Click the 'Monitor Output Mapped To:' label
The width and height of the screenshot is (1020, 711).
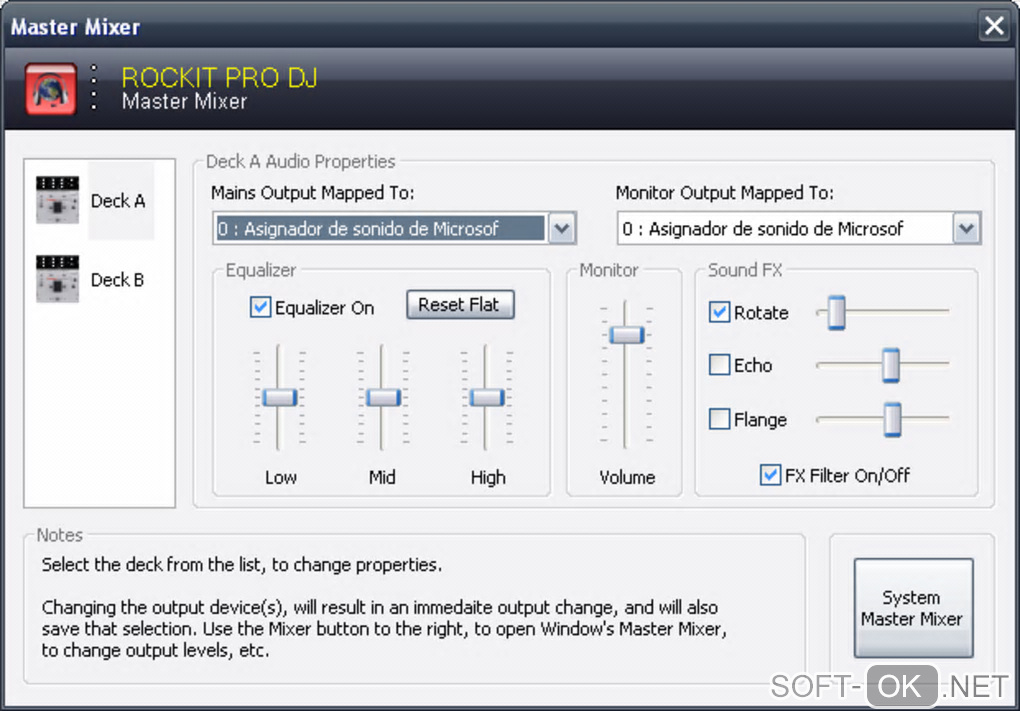[x=725, y=193]
